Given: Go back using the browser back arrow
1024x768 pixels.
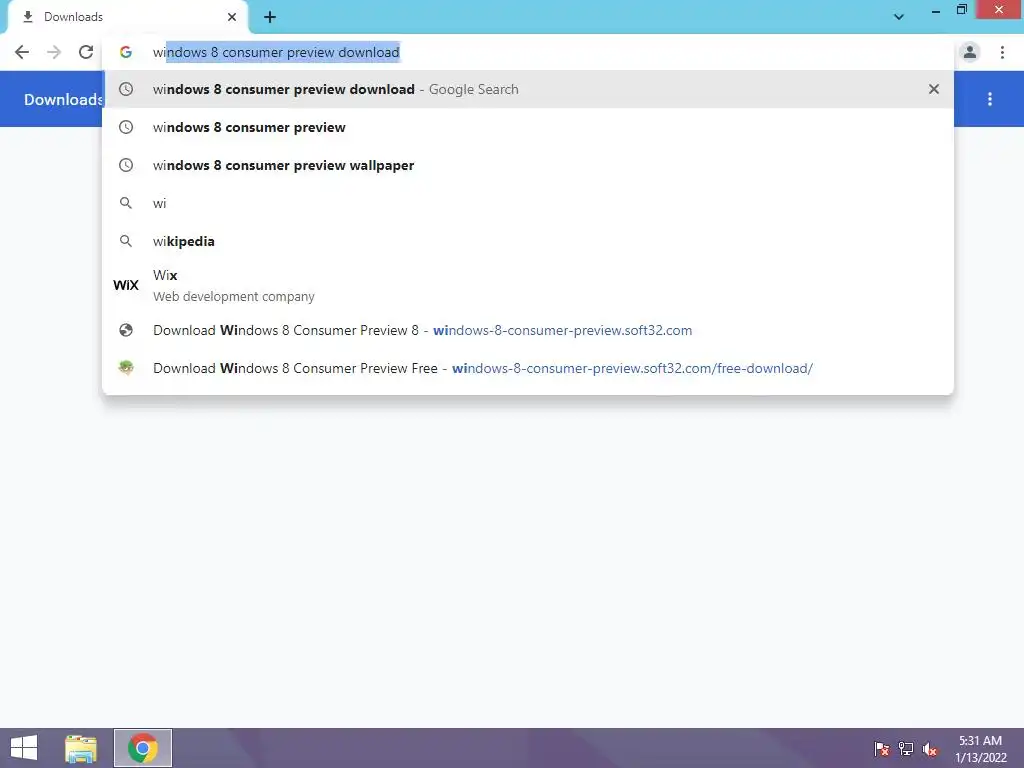Looking at the screenshot, I should (x=22, y=52).
